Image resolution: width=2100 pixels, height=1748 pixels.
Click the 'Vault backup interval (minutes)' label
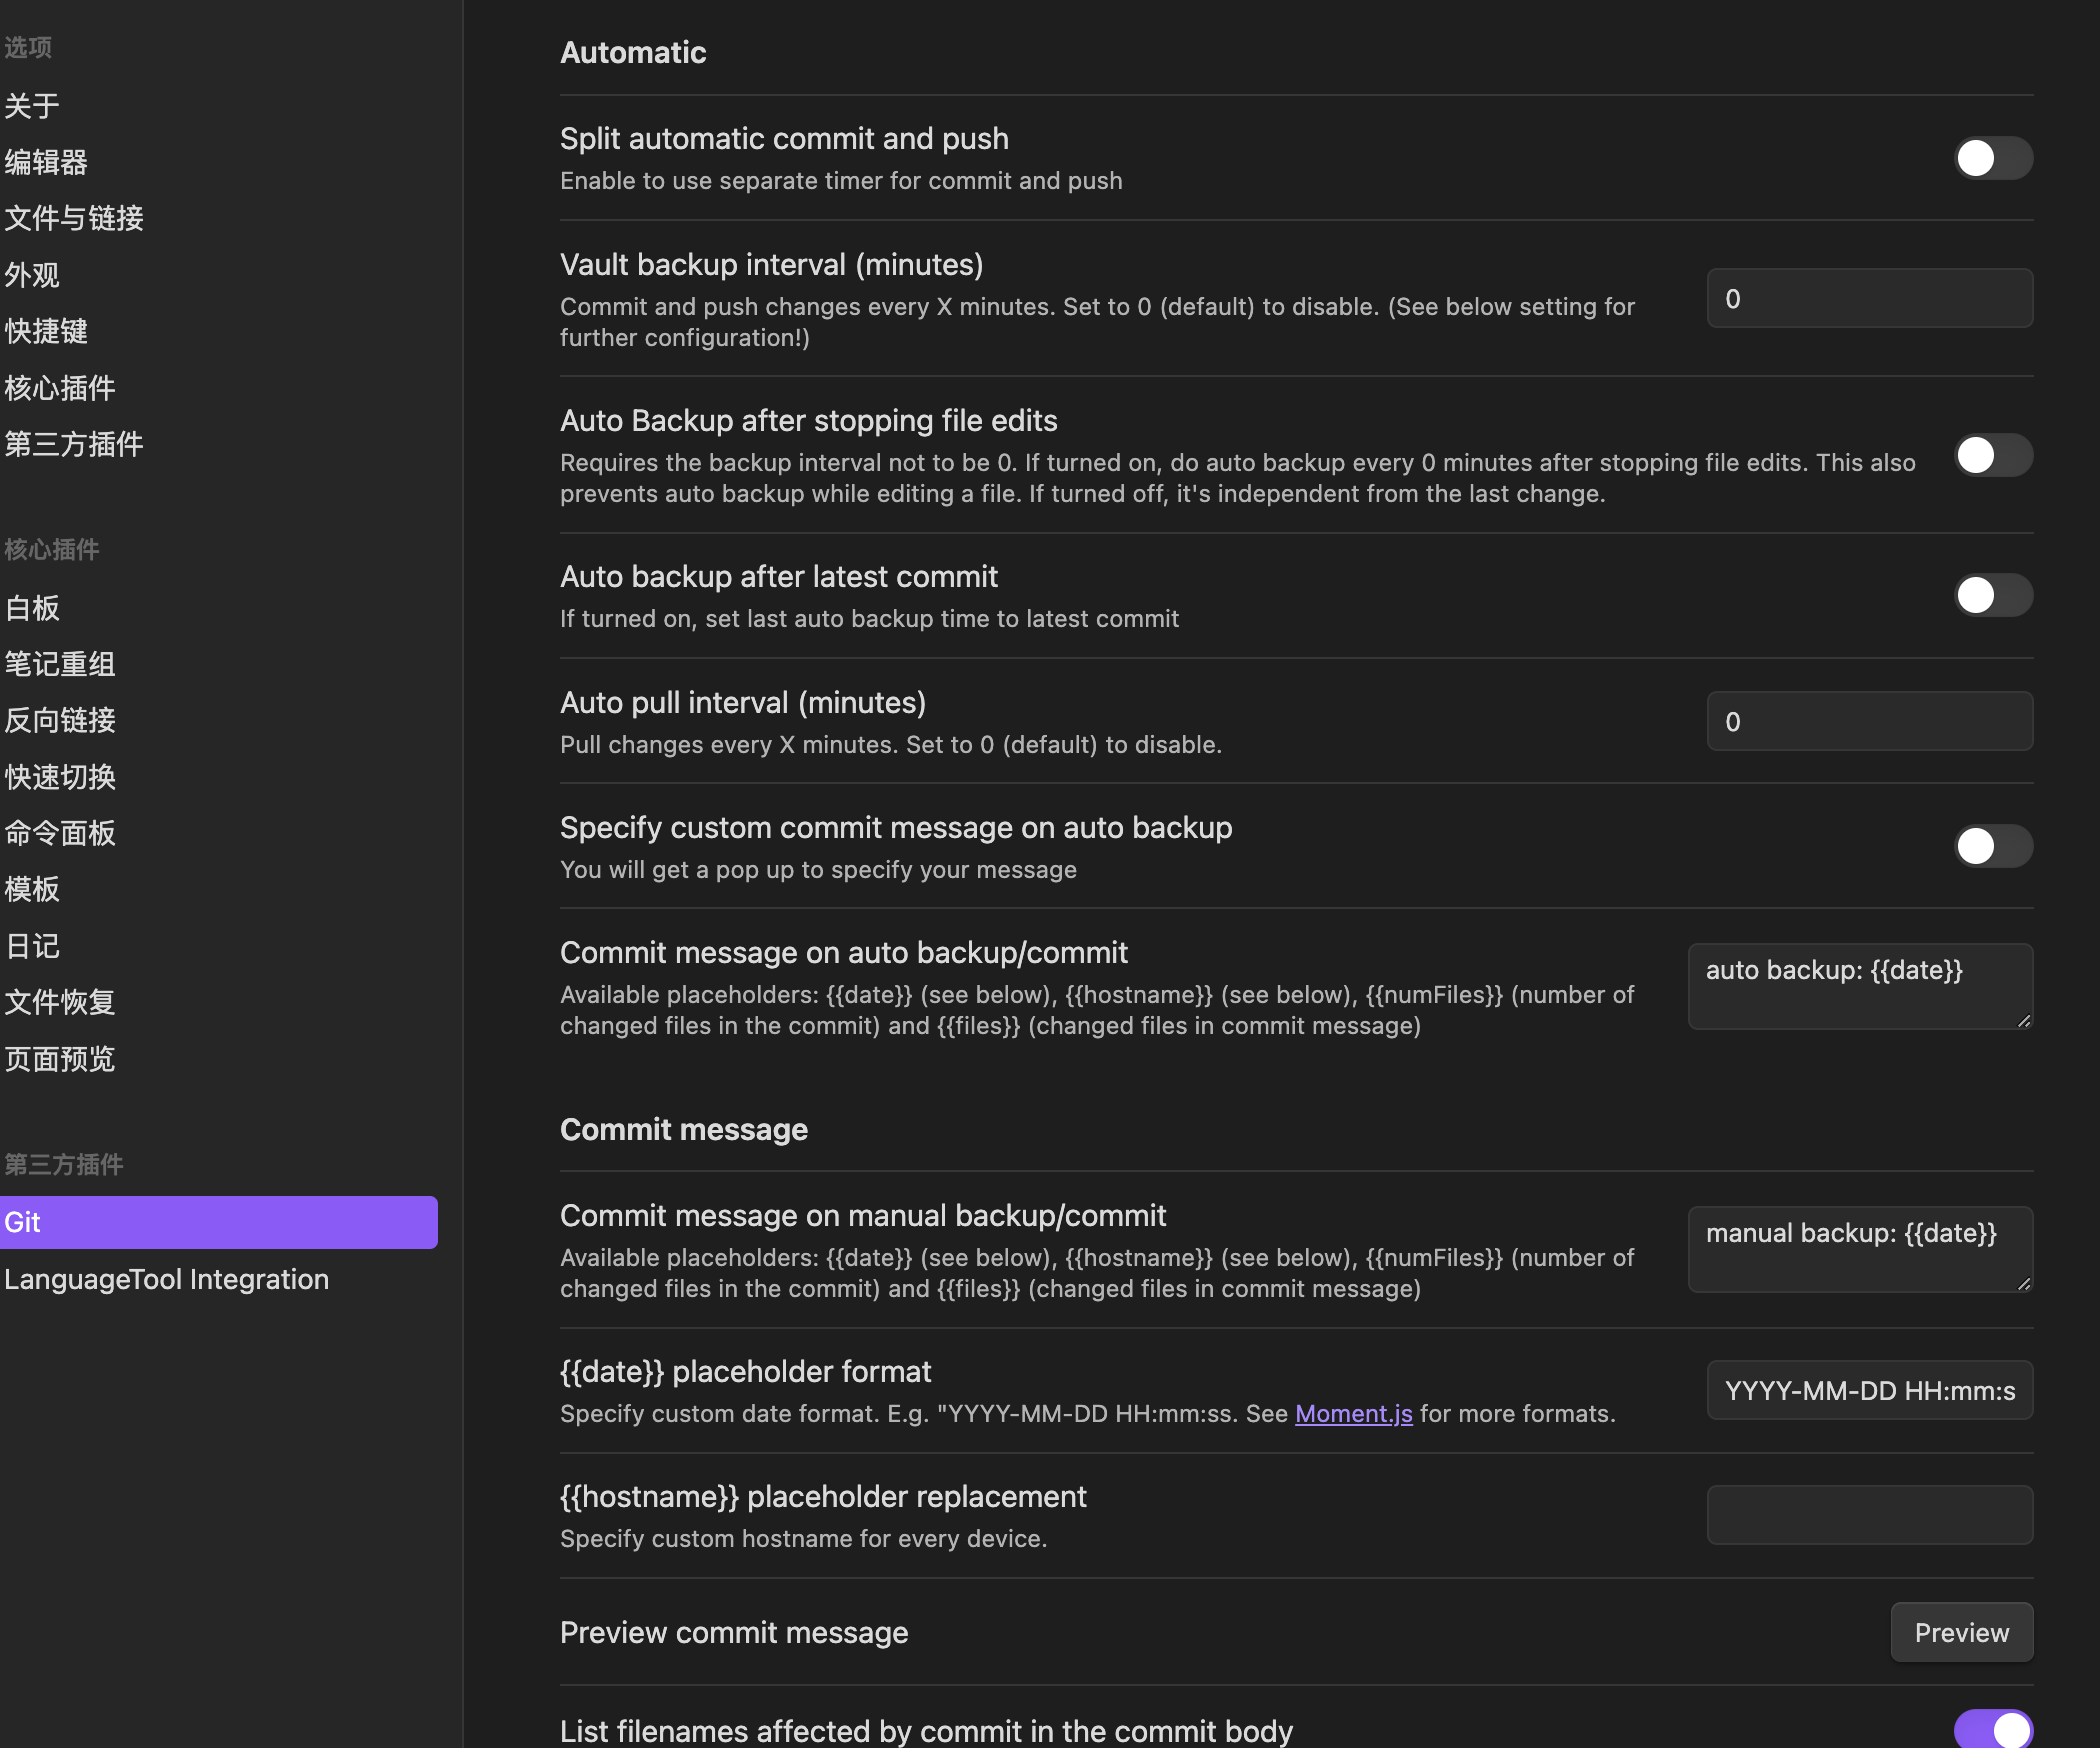[772, 264]
